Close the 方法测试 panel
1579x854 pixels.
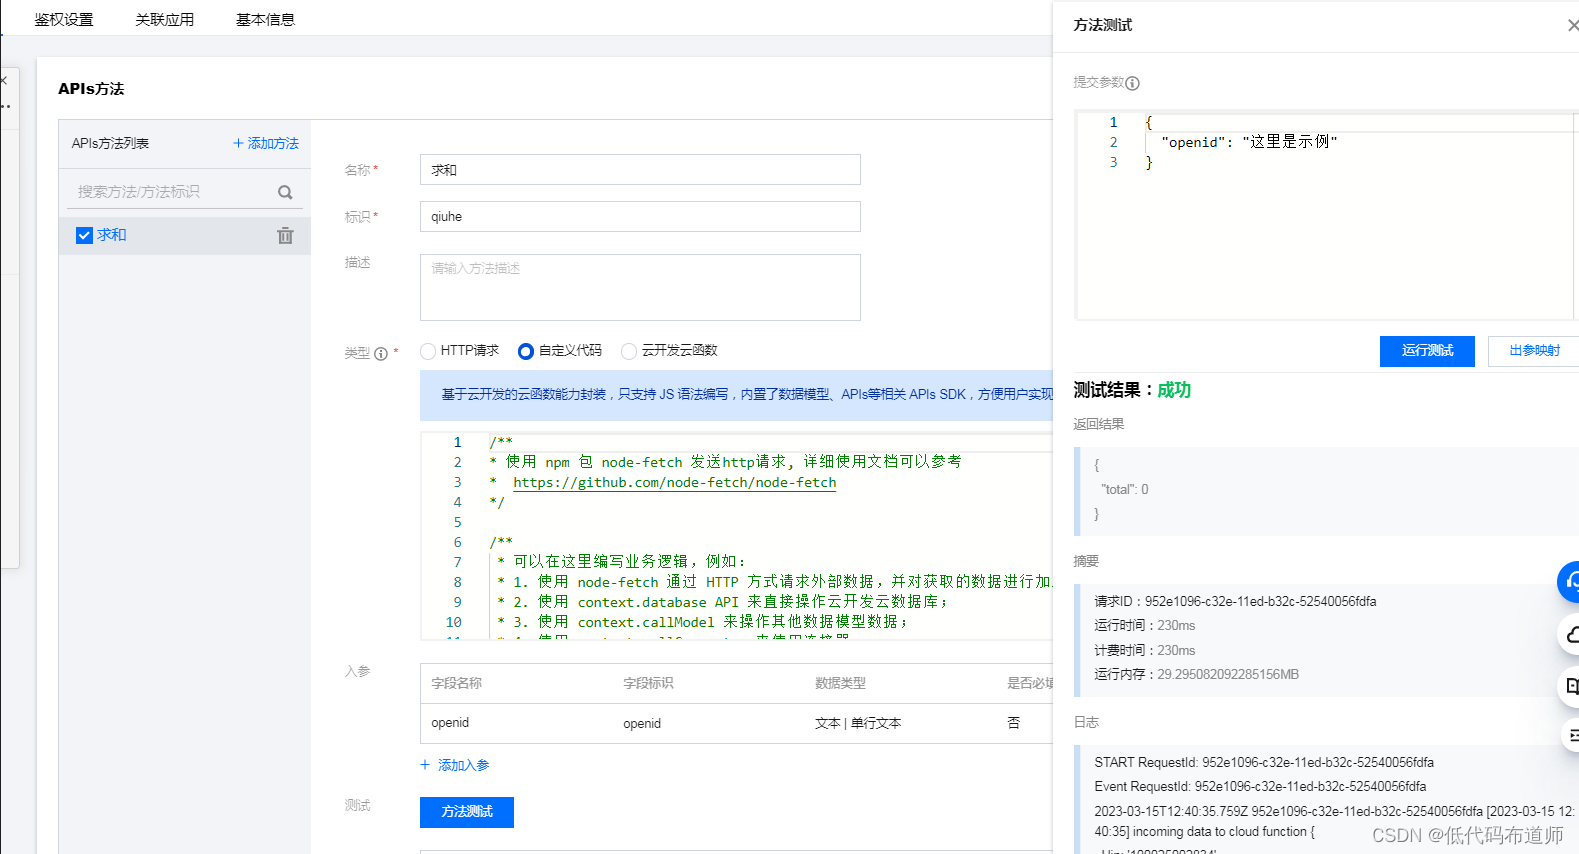pyautogui.click(x=1572, y=25)
